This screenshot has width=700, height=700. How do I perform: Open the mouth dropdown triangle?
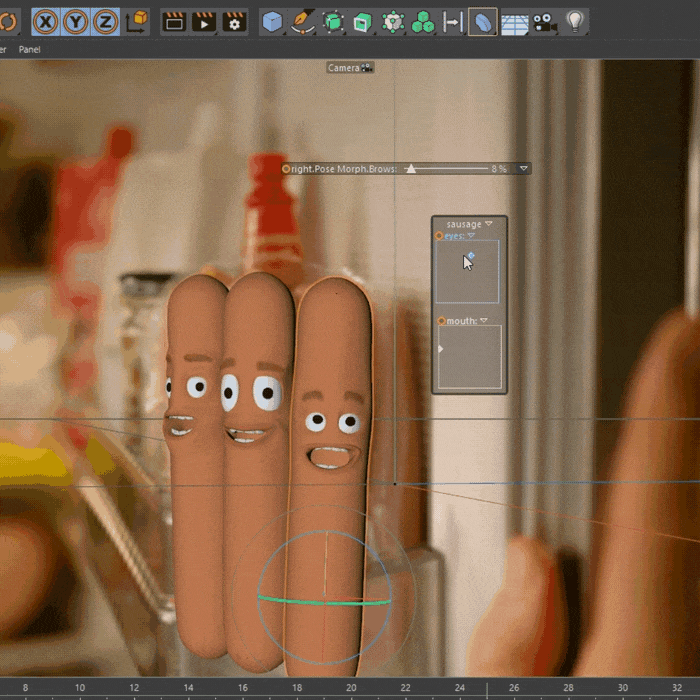(484, 321)
